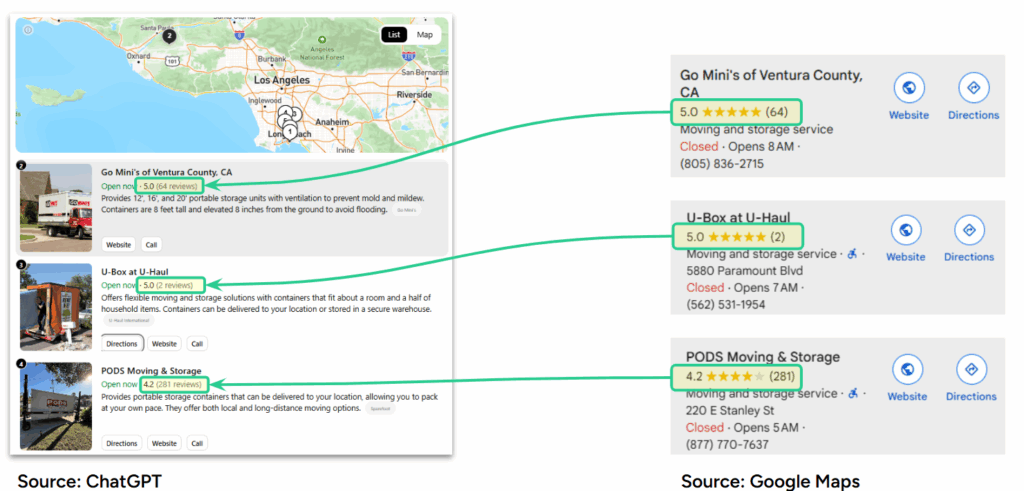Click Call button for U-Box in ChatGPT

(197, 343)
